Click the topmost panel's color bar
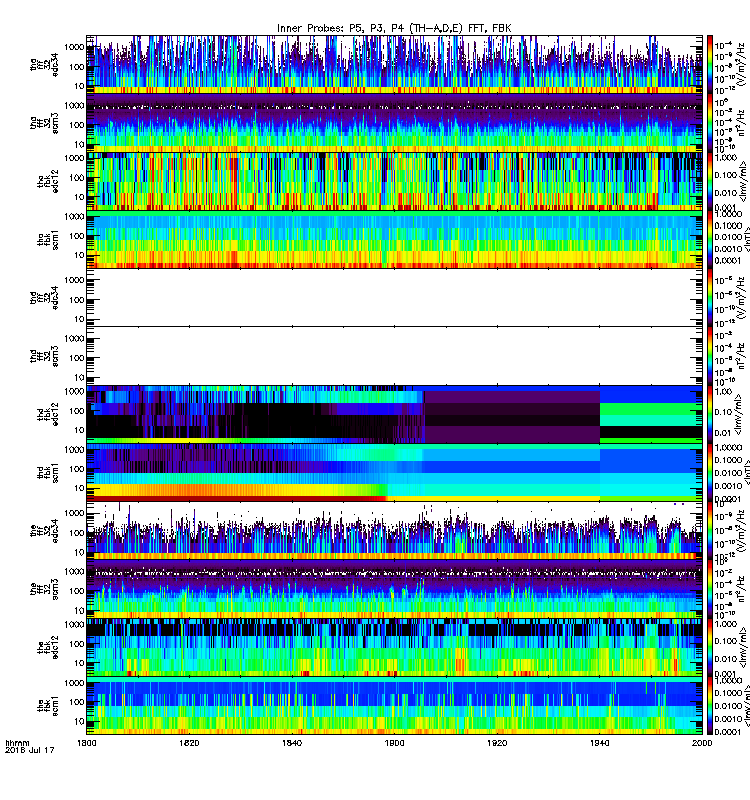750x800 pixels. (x=710, y=64)
